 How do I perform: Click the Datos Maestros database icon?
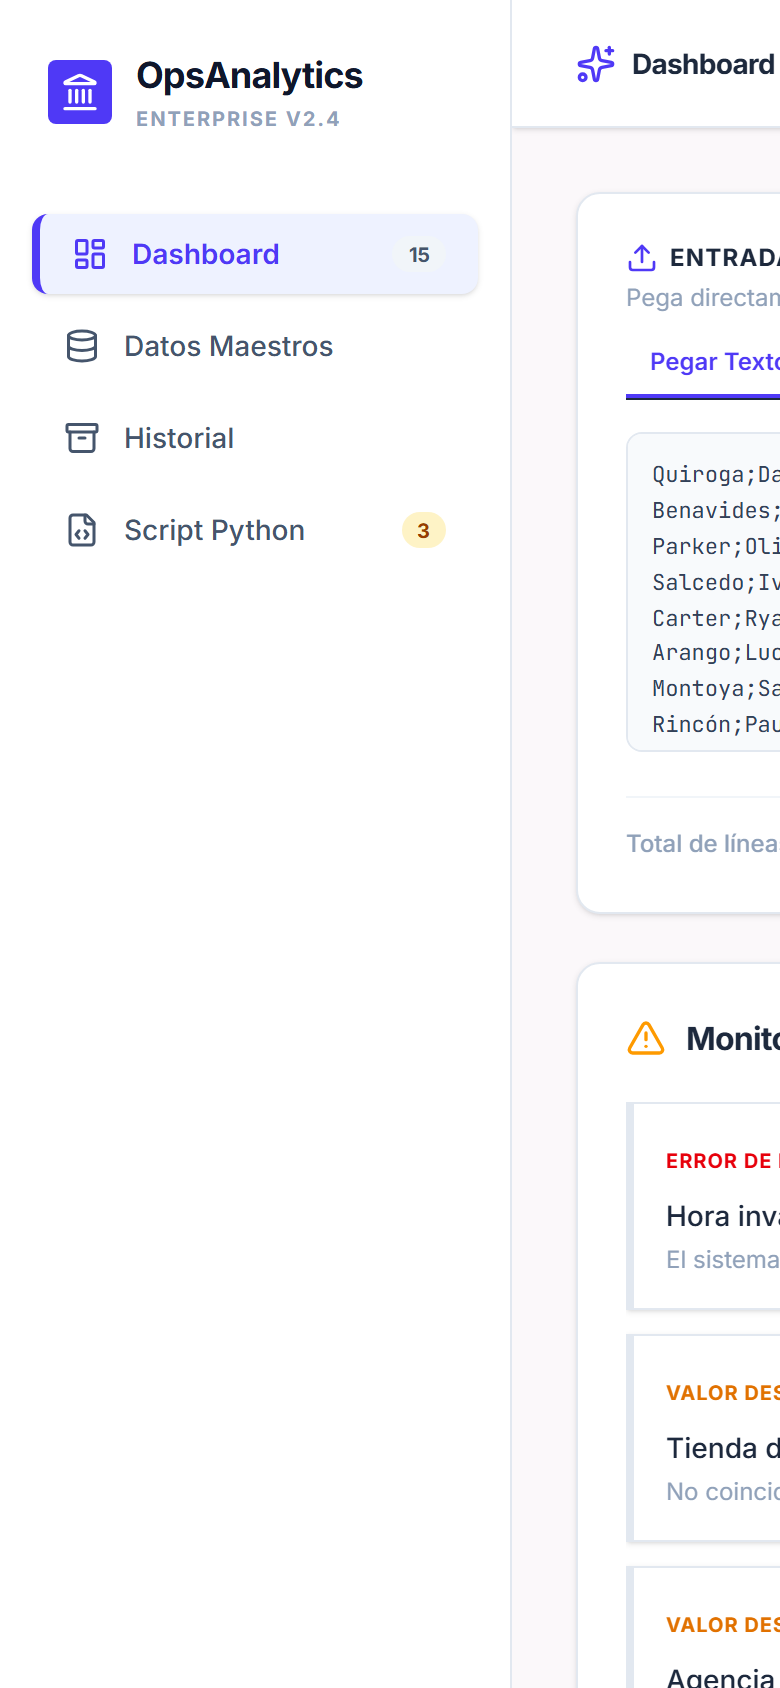click(x=82, y=346)
